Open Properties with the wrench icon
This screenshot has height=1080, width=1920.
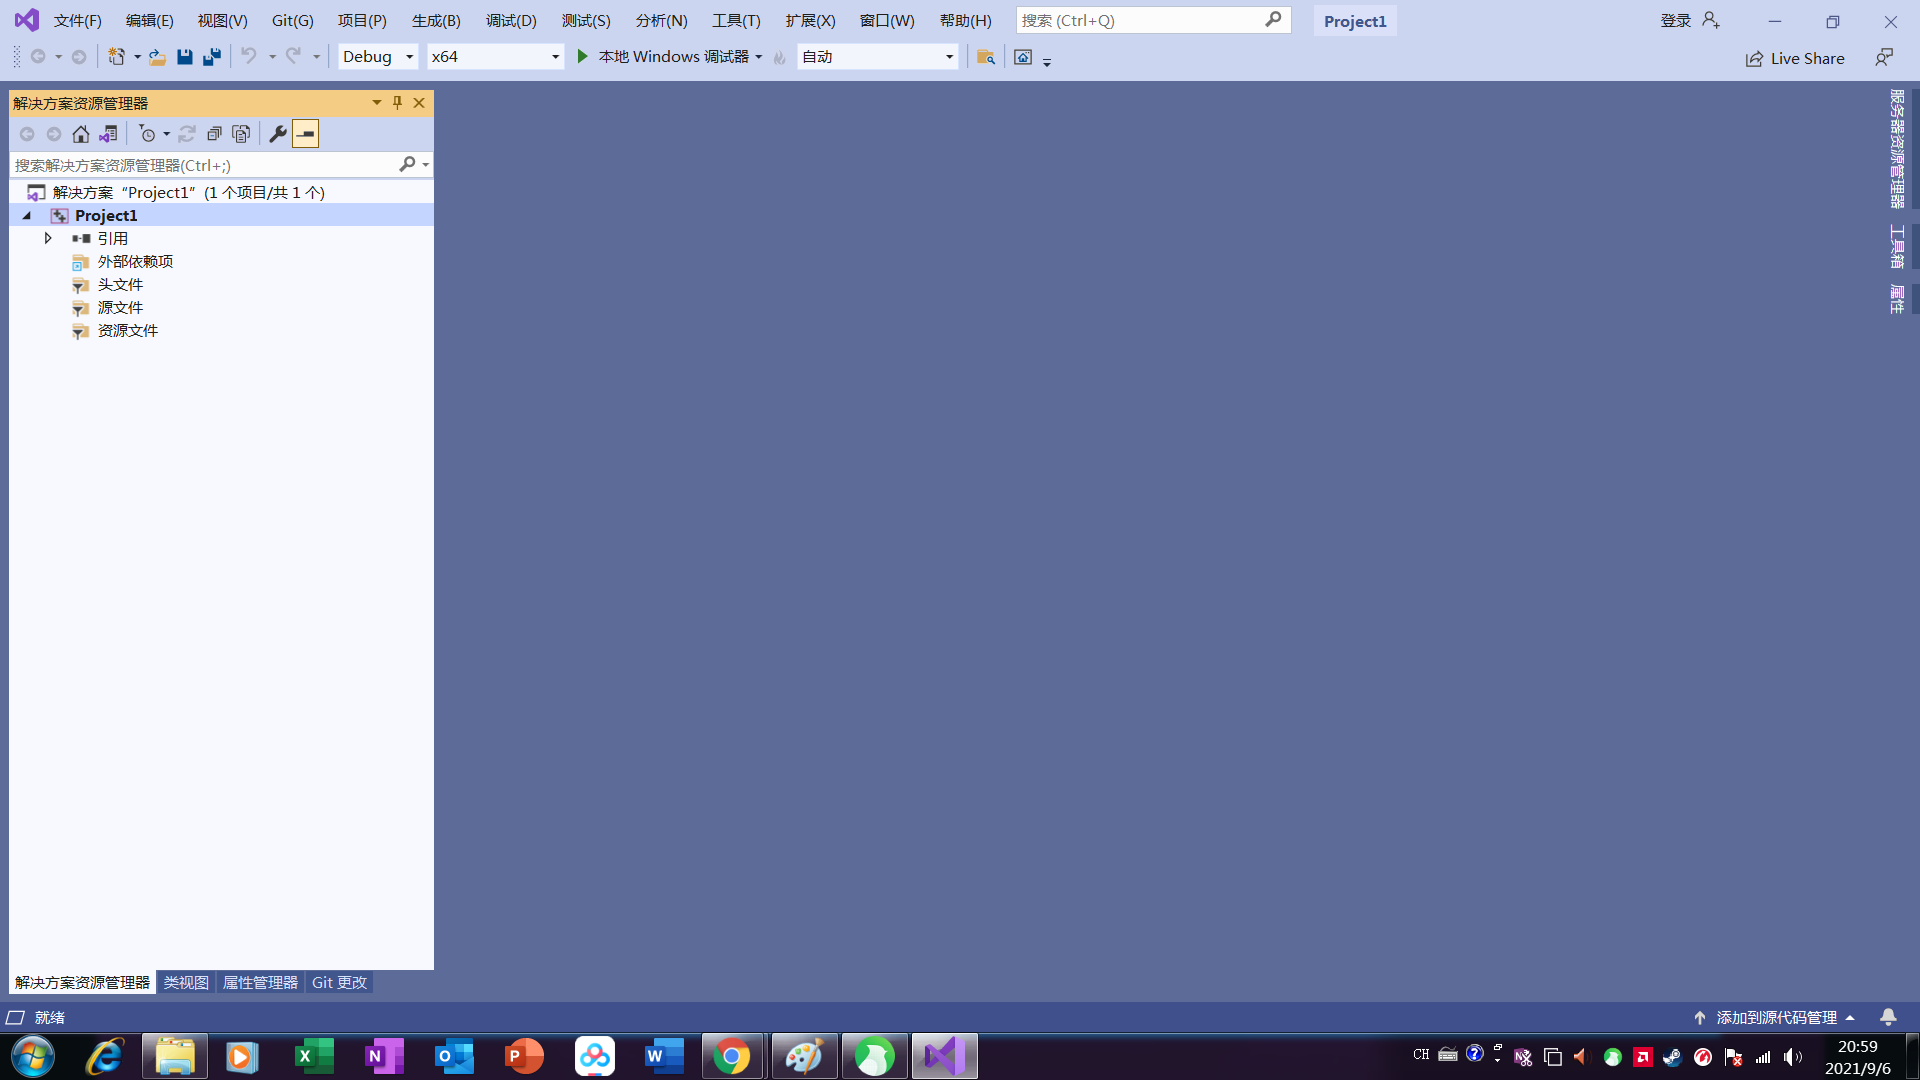pos(278,134)
